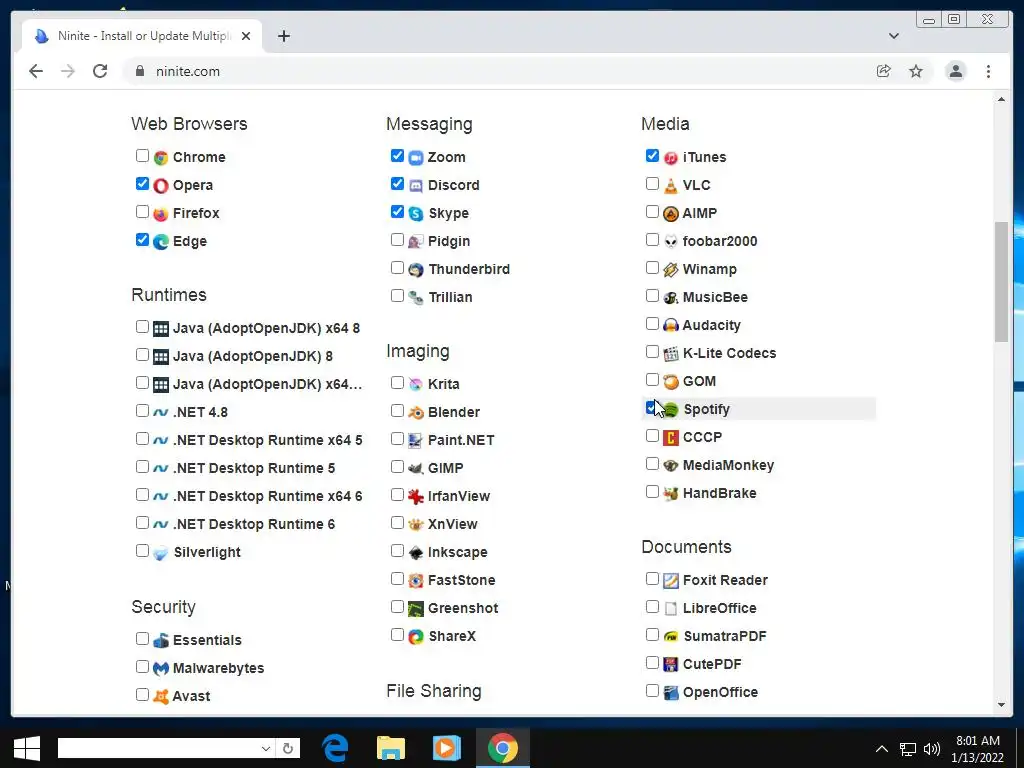This screenshot has width=1024, height=768.
Task: Click the Blender app icon
Action: coord(416,413)
